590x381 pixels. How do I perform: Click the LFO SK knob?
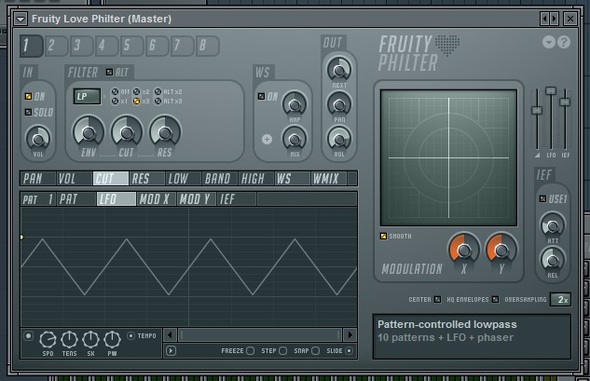point(91,339)
